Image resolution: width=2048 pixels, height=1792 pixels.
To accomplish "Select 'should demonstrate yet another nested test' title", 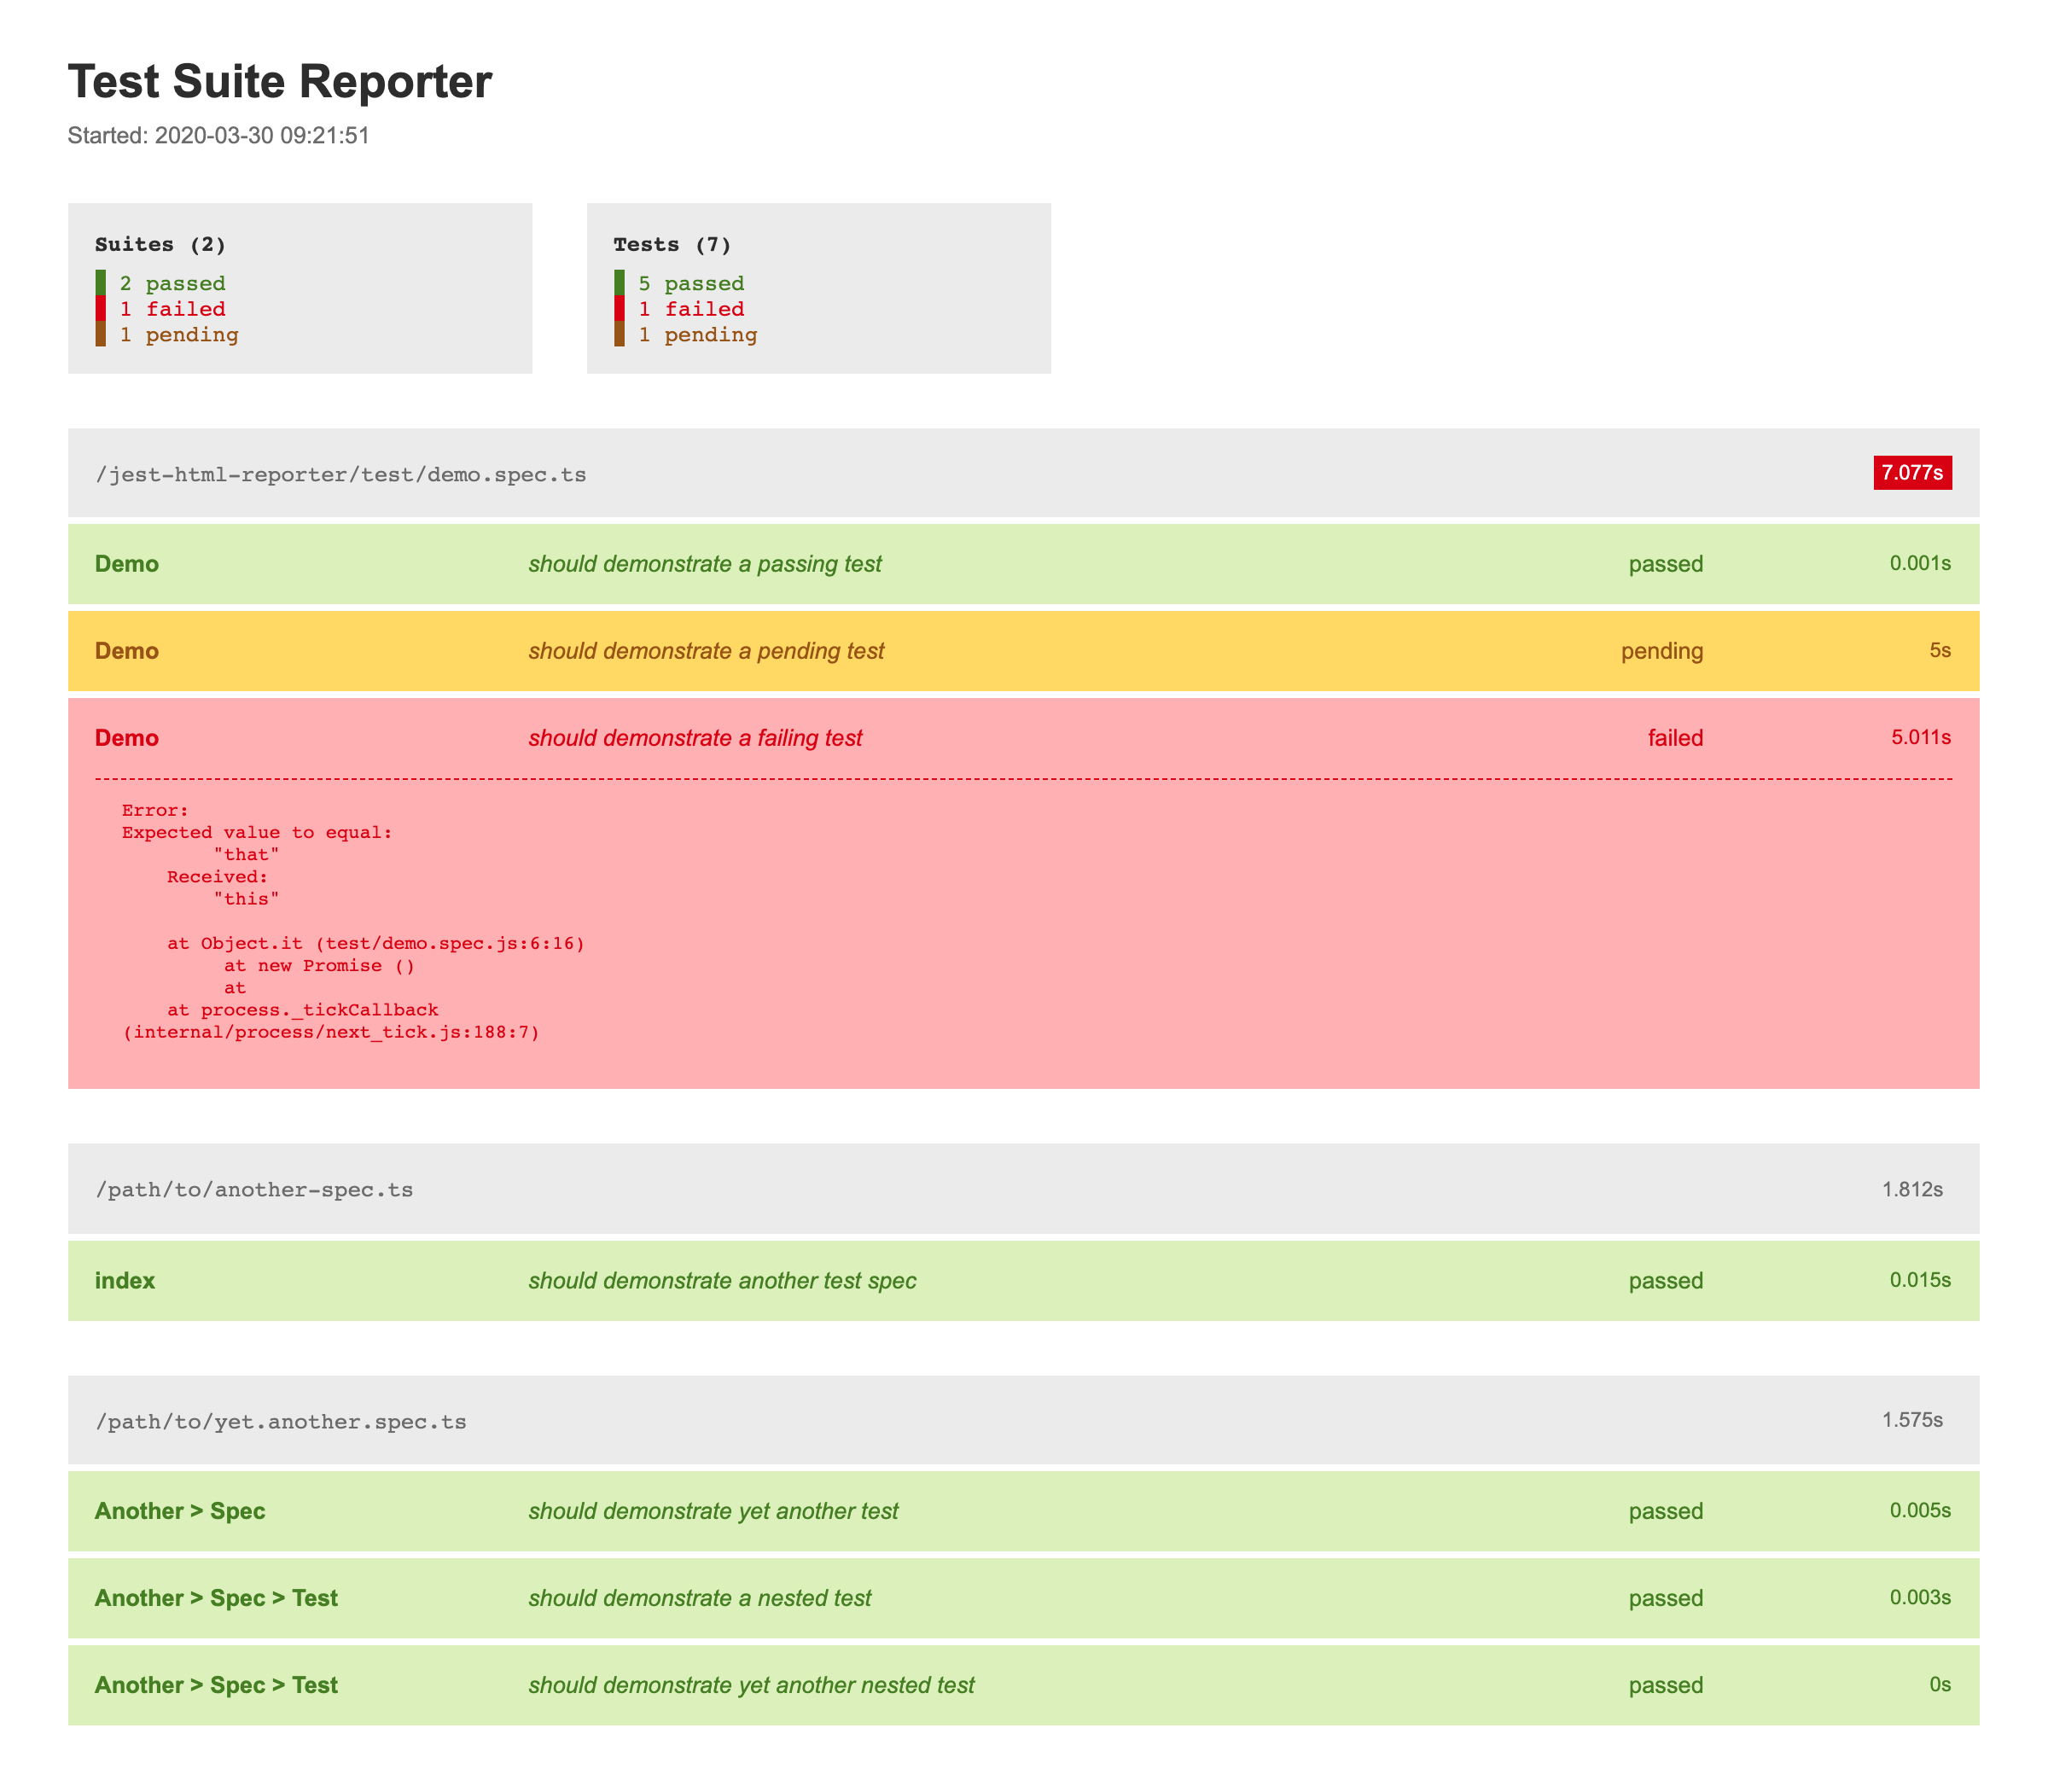I will coord(751,1685).
